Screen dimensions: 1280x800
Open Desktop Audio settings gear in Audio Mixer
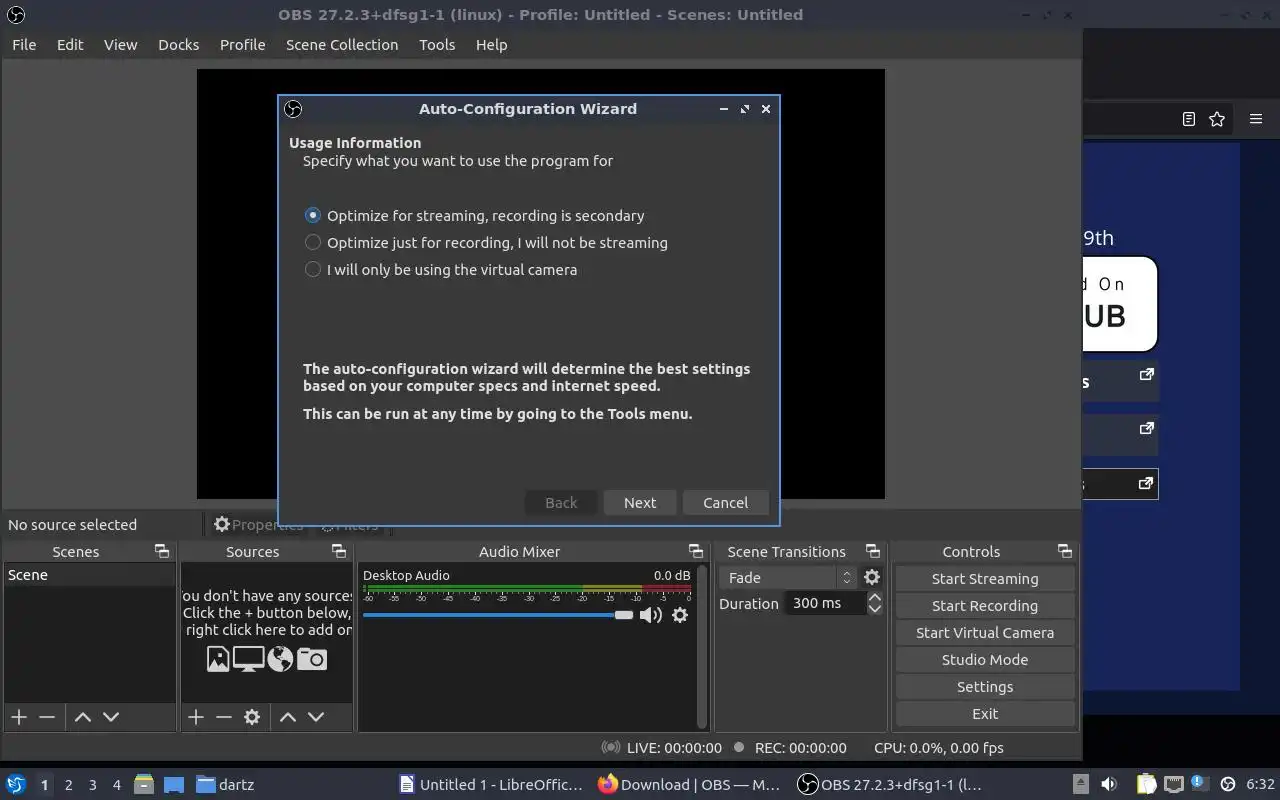coord(680,615)
